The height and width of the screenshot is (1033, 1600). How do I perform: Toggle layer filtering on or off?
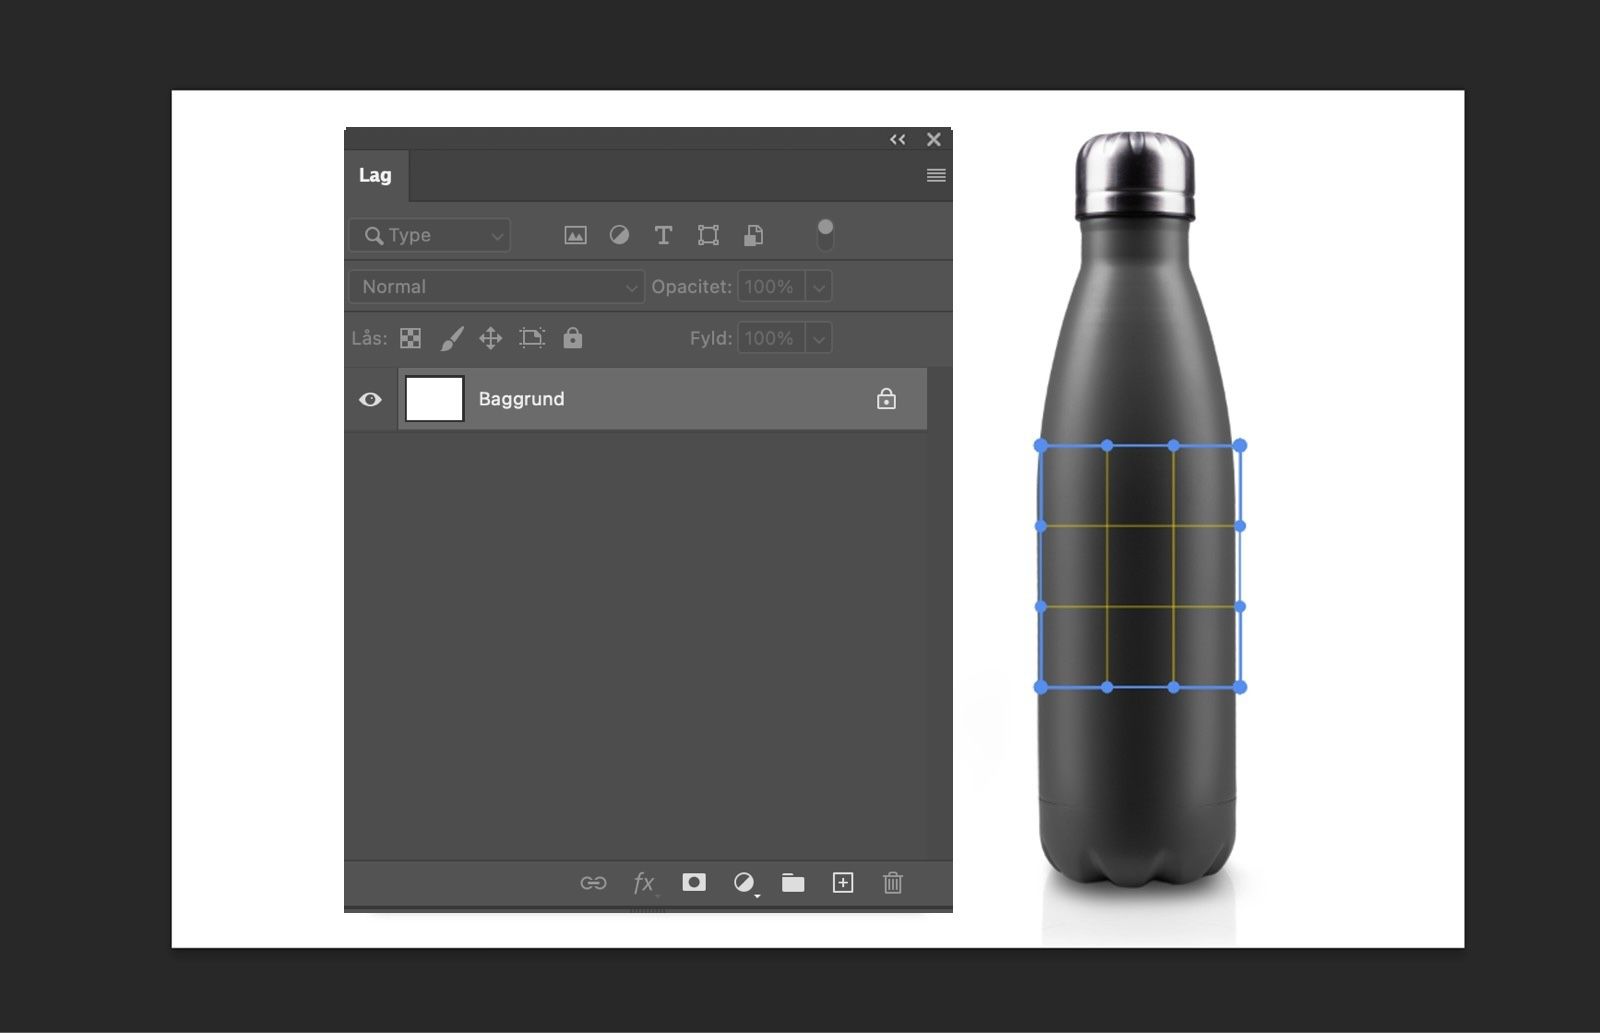coord(825,234)
